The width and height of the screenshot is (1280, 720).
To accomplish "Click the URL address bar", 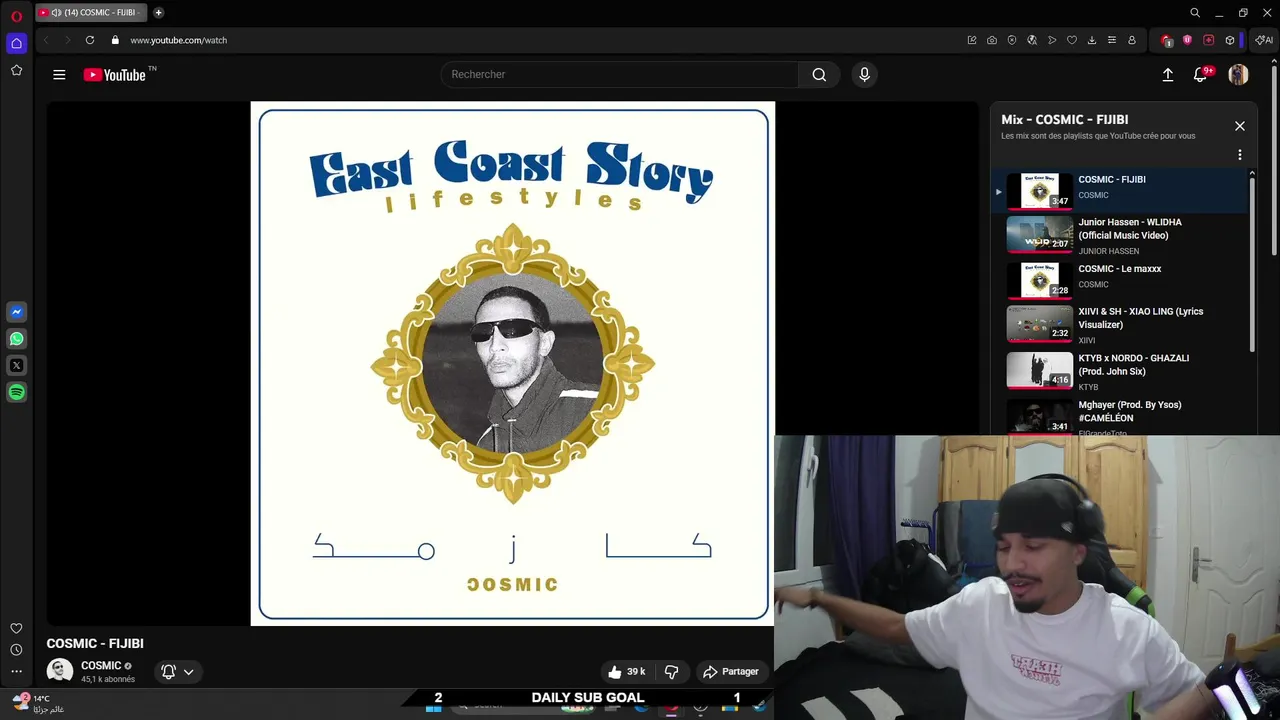I will [540, 40].
